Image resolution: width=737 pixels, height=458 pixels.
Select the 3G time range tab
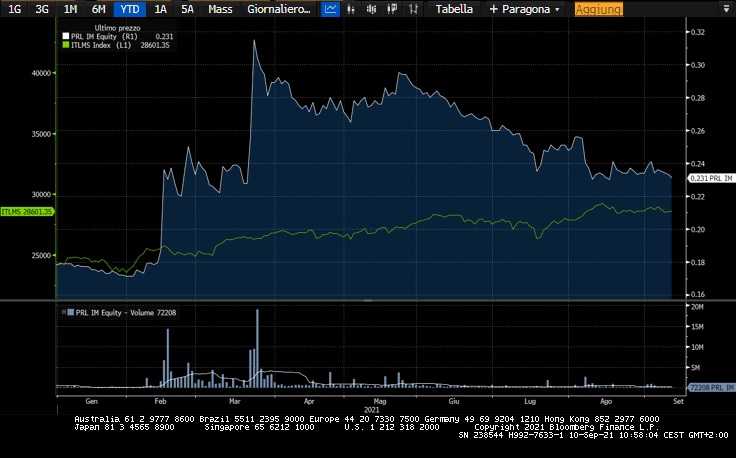pyautogui.click(x=42, y=9)
